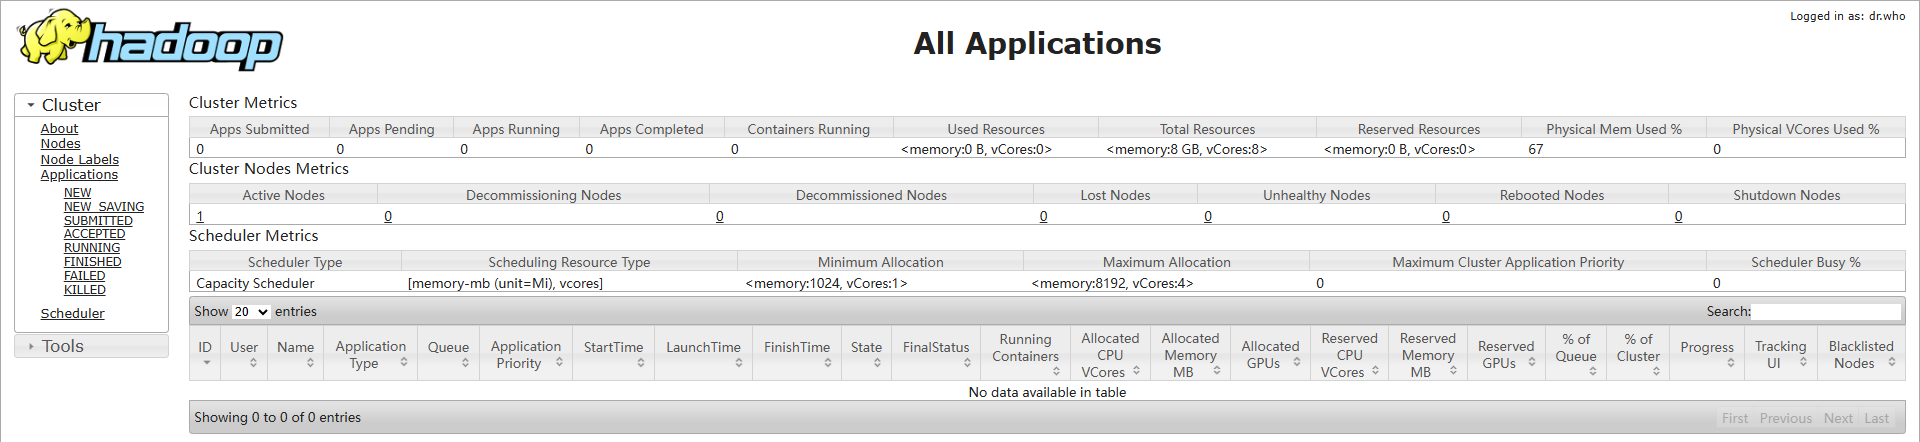Select the 'Showing 0 to 0 of 0 entries' text
The image size is (1920, 442).
click(x=278, y=418)
